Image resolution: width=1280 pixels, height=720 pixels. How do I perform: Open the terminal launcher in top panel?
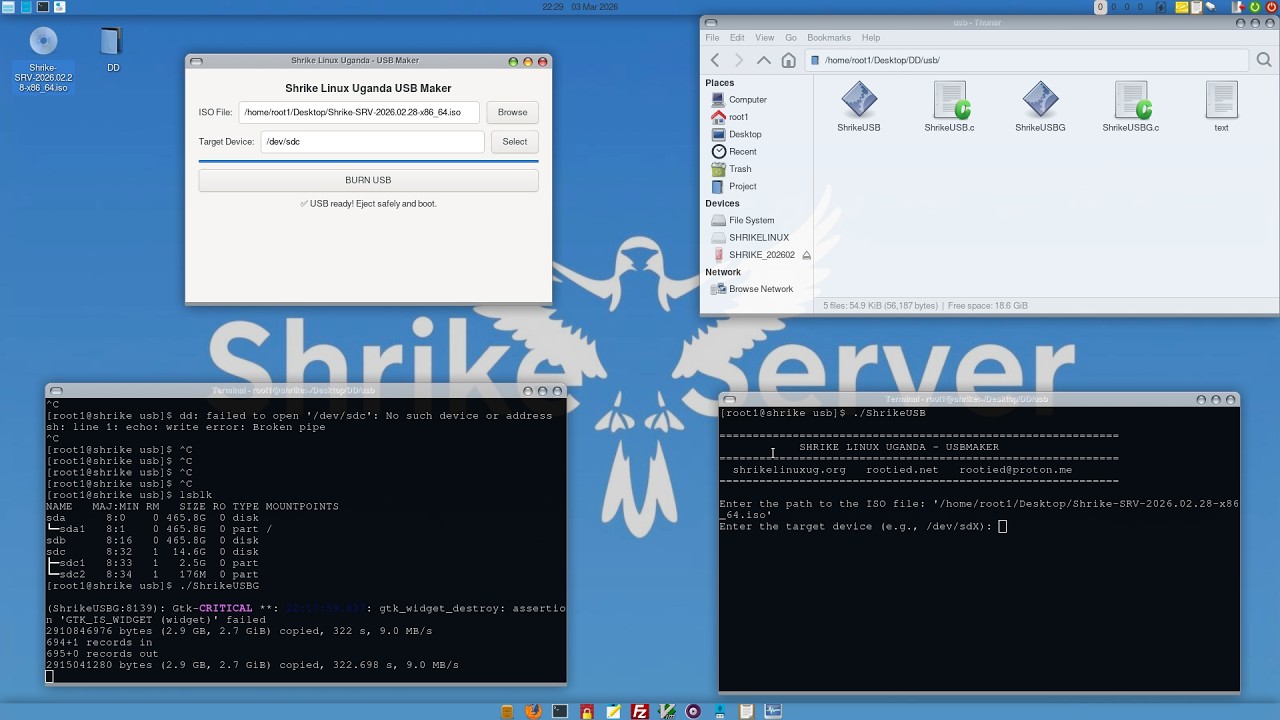click(43, 7)
